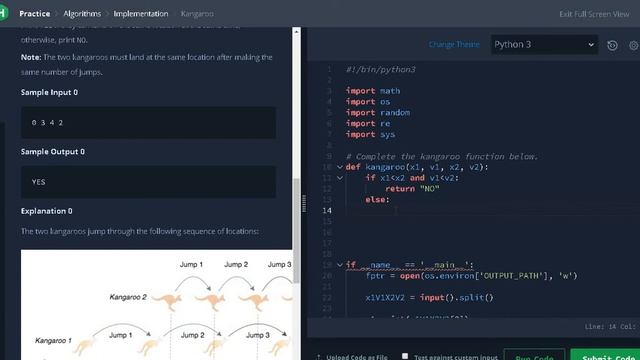Click the YES sample output text
640x360 pixels.
38,182
